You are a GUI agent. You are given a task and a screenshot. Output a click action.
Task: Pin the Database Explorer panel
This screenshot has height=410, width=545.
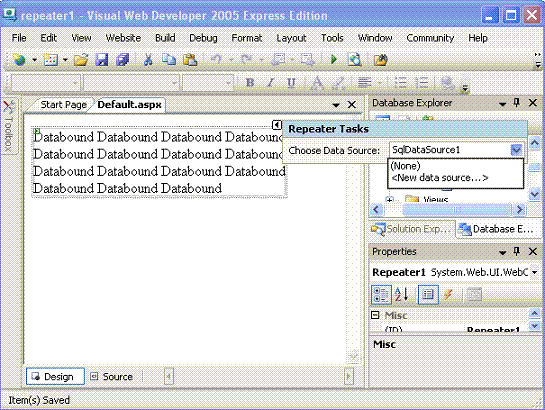517,102
